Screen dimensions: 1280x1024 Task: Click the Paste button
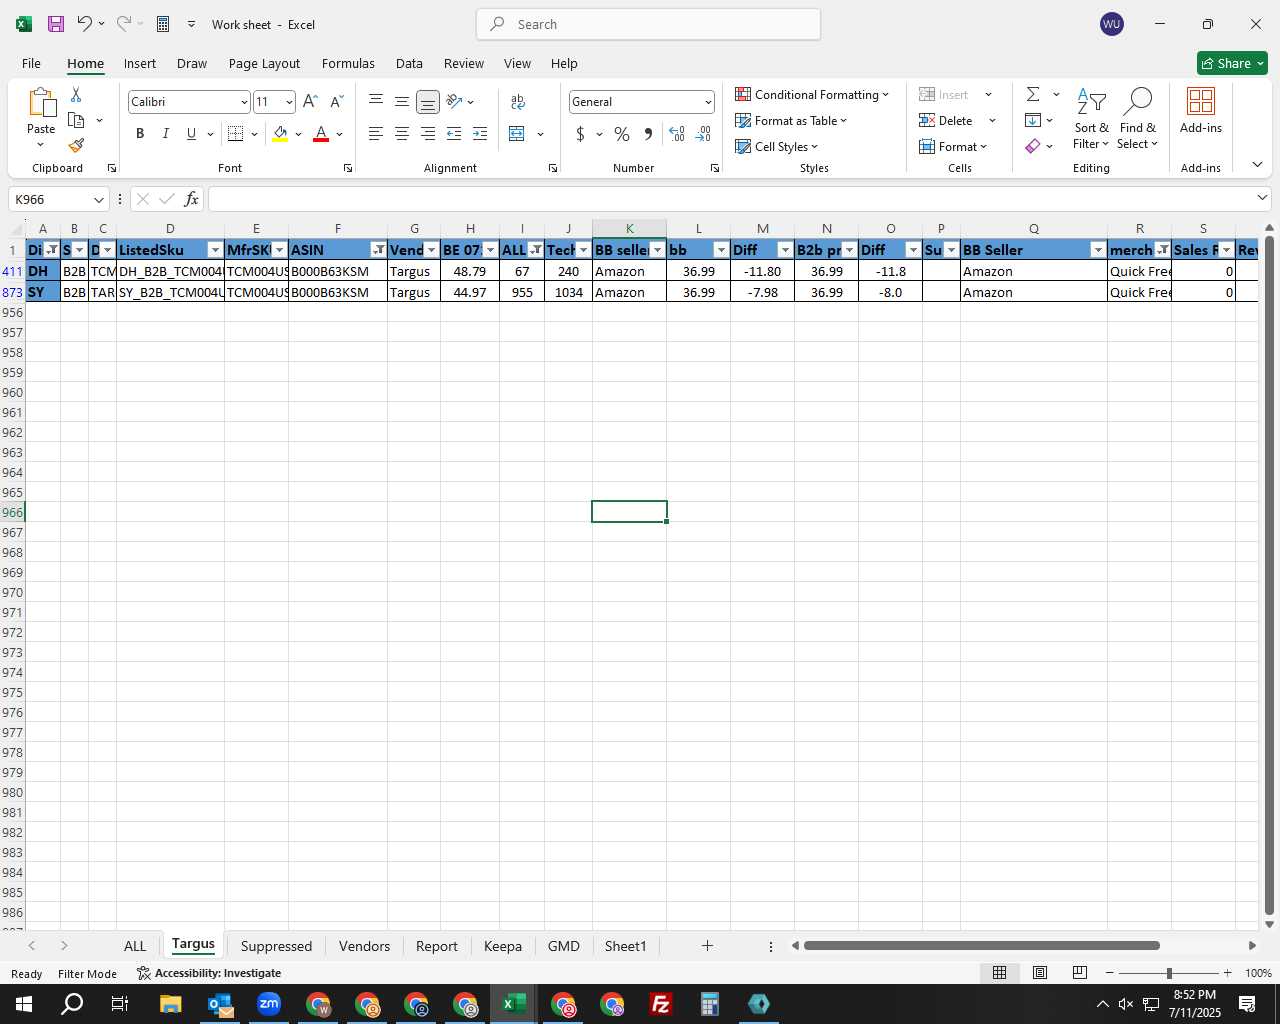41,118
